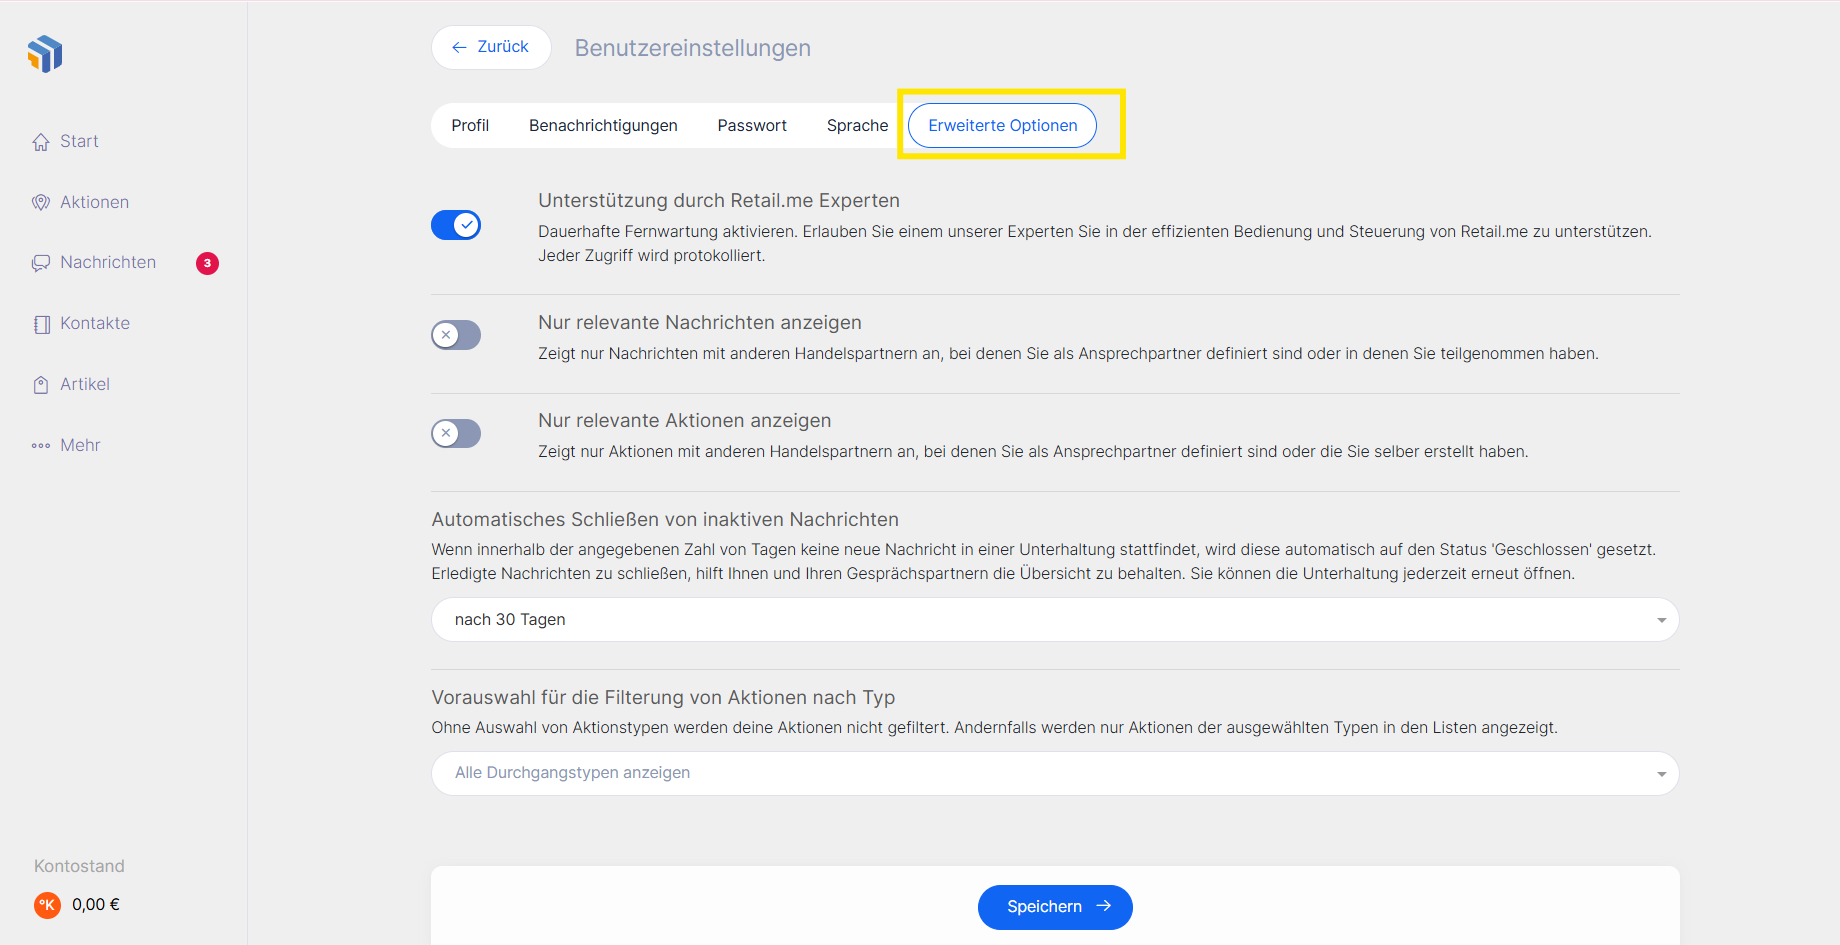The width and height of the screenshot is (1840, 945).
Task: Click the Kontakte address book icon
Action: (41, 324)
